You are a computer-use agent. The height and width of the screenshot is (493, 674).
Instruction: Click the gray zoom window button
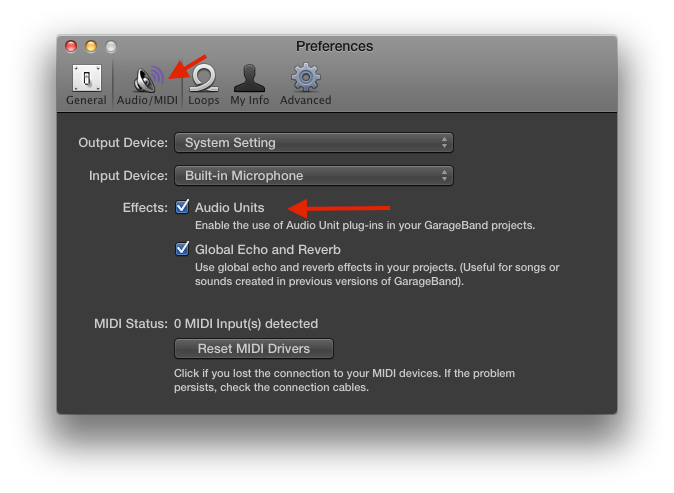[x=111, y=46]
